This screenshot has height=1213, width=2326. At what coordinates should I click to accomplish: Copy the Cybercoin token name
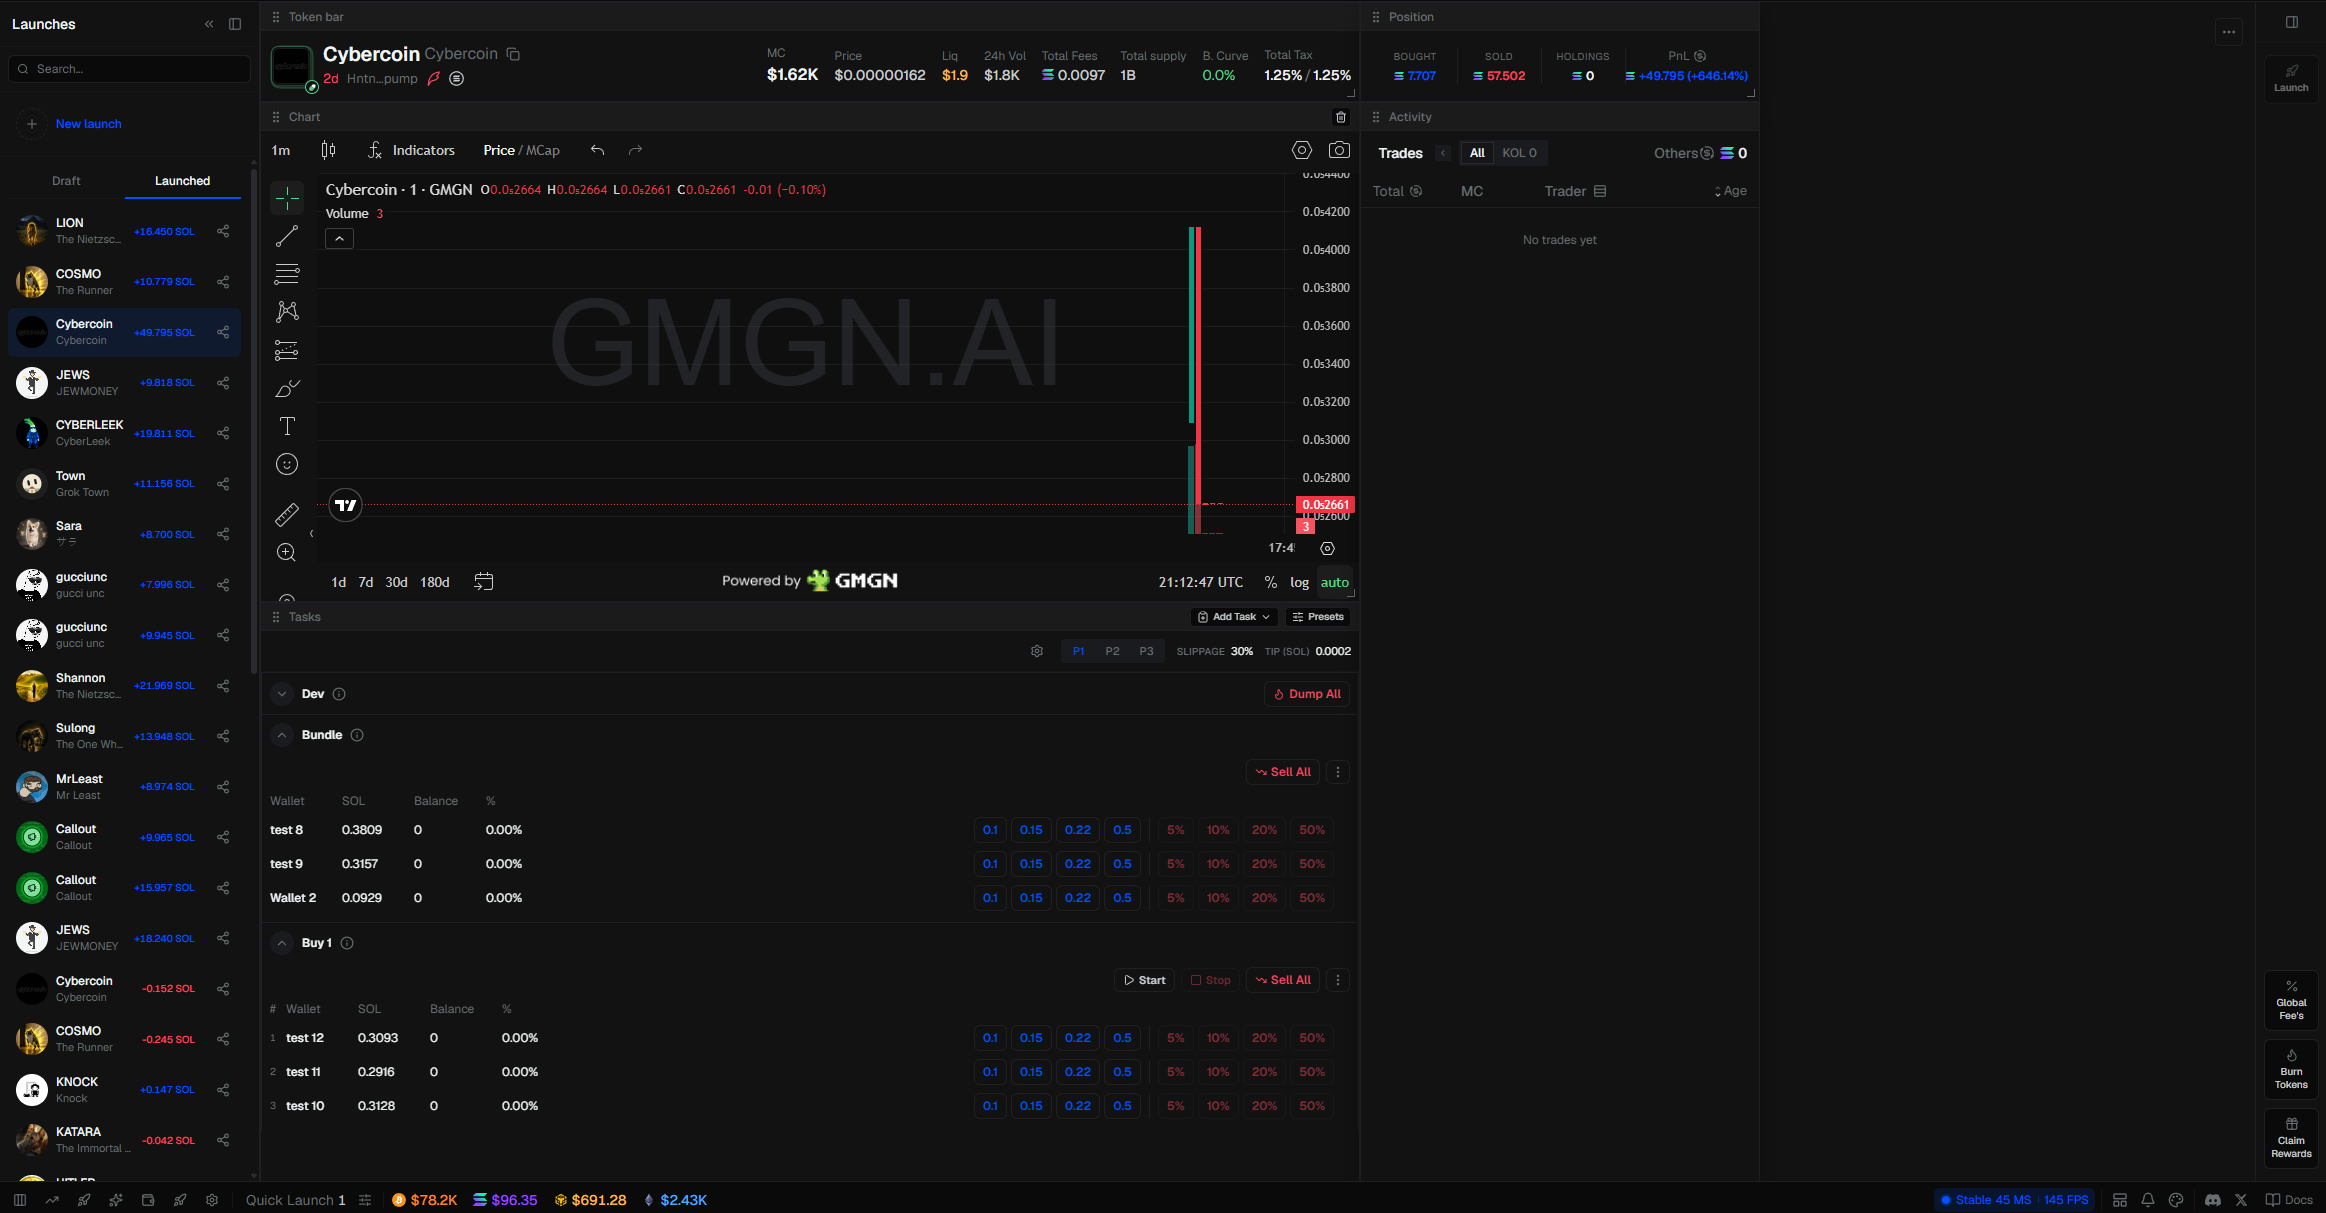pyautogui.click(x=513, y=54)
